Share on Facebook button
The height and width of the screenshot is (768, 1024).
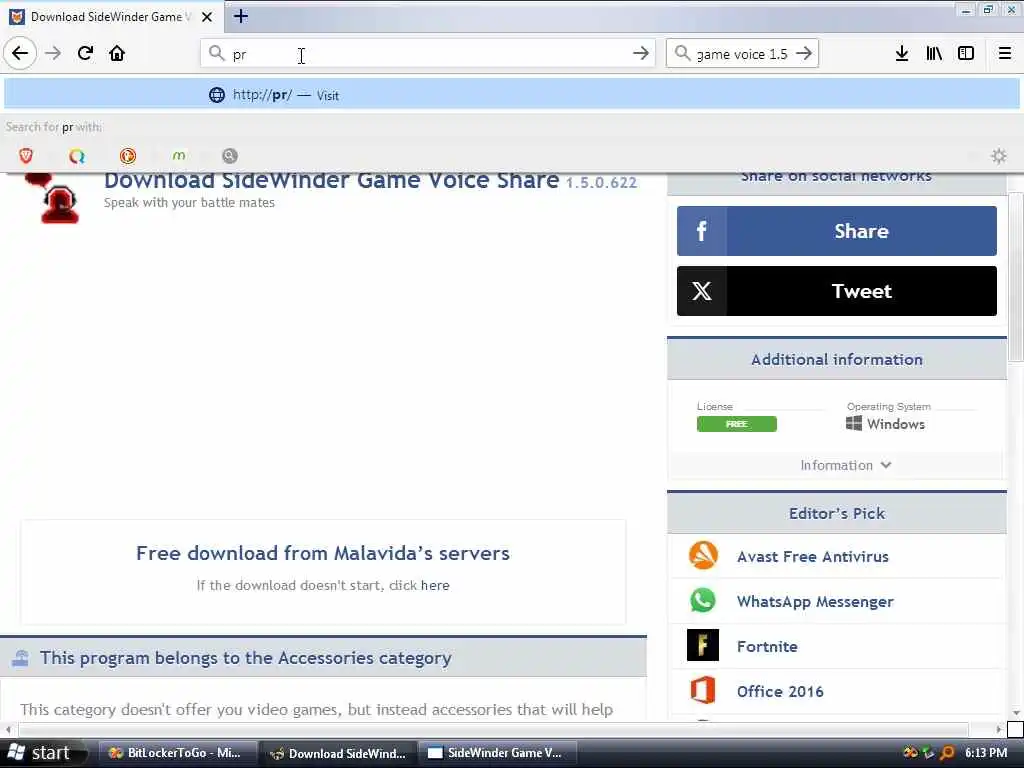click(x=837, y=231)
